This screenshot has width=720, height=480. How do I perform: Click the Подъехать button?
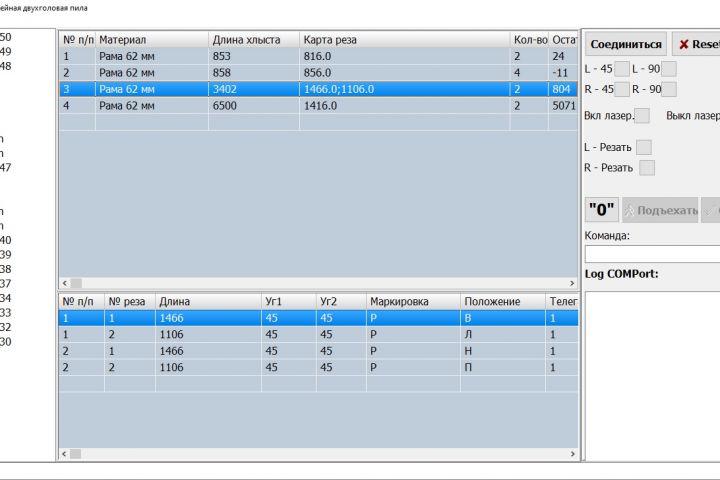click(x=660, y=210)
